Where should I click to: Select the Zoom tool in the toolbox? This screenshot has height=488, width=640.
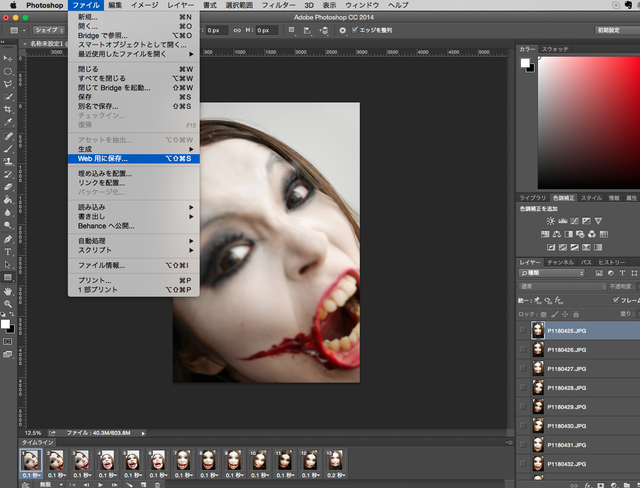[x=8, y=304]
